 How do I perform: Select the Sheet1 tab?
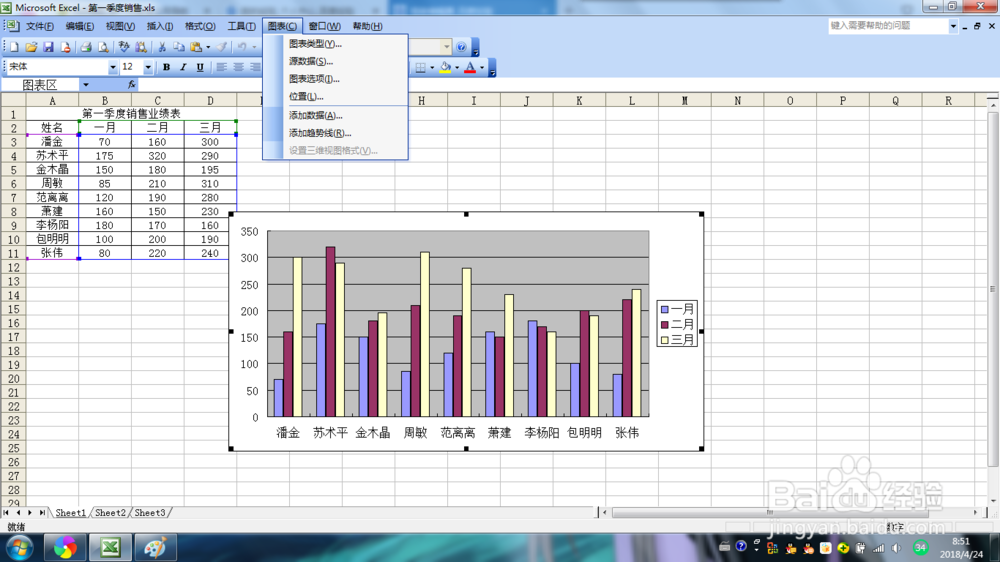point(70,513)
